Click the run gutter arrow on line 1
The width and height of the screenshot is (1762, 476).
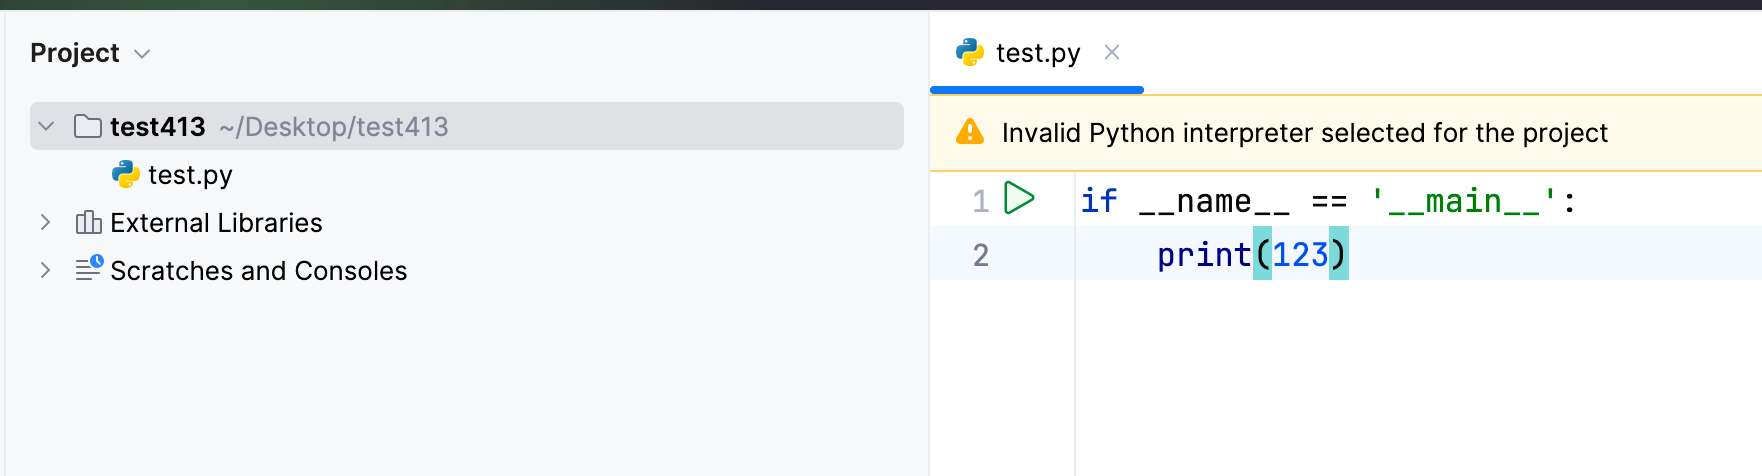(x=1018, y=198)
